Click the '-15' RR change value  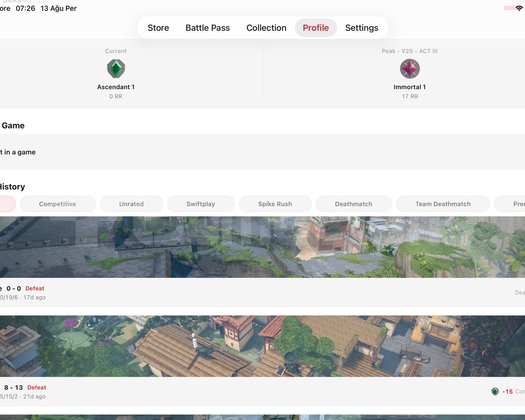click(508, 392)
